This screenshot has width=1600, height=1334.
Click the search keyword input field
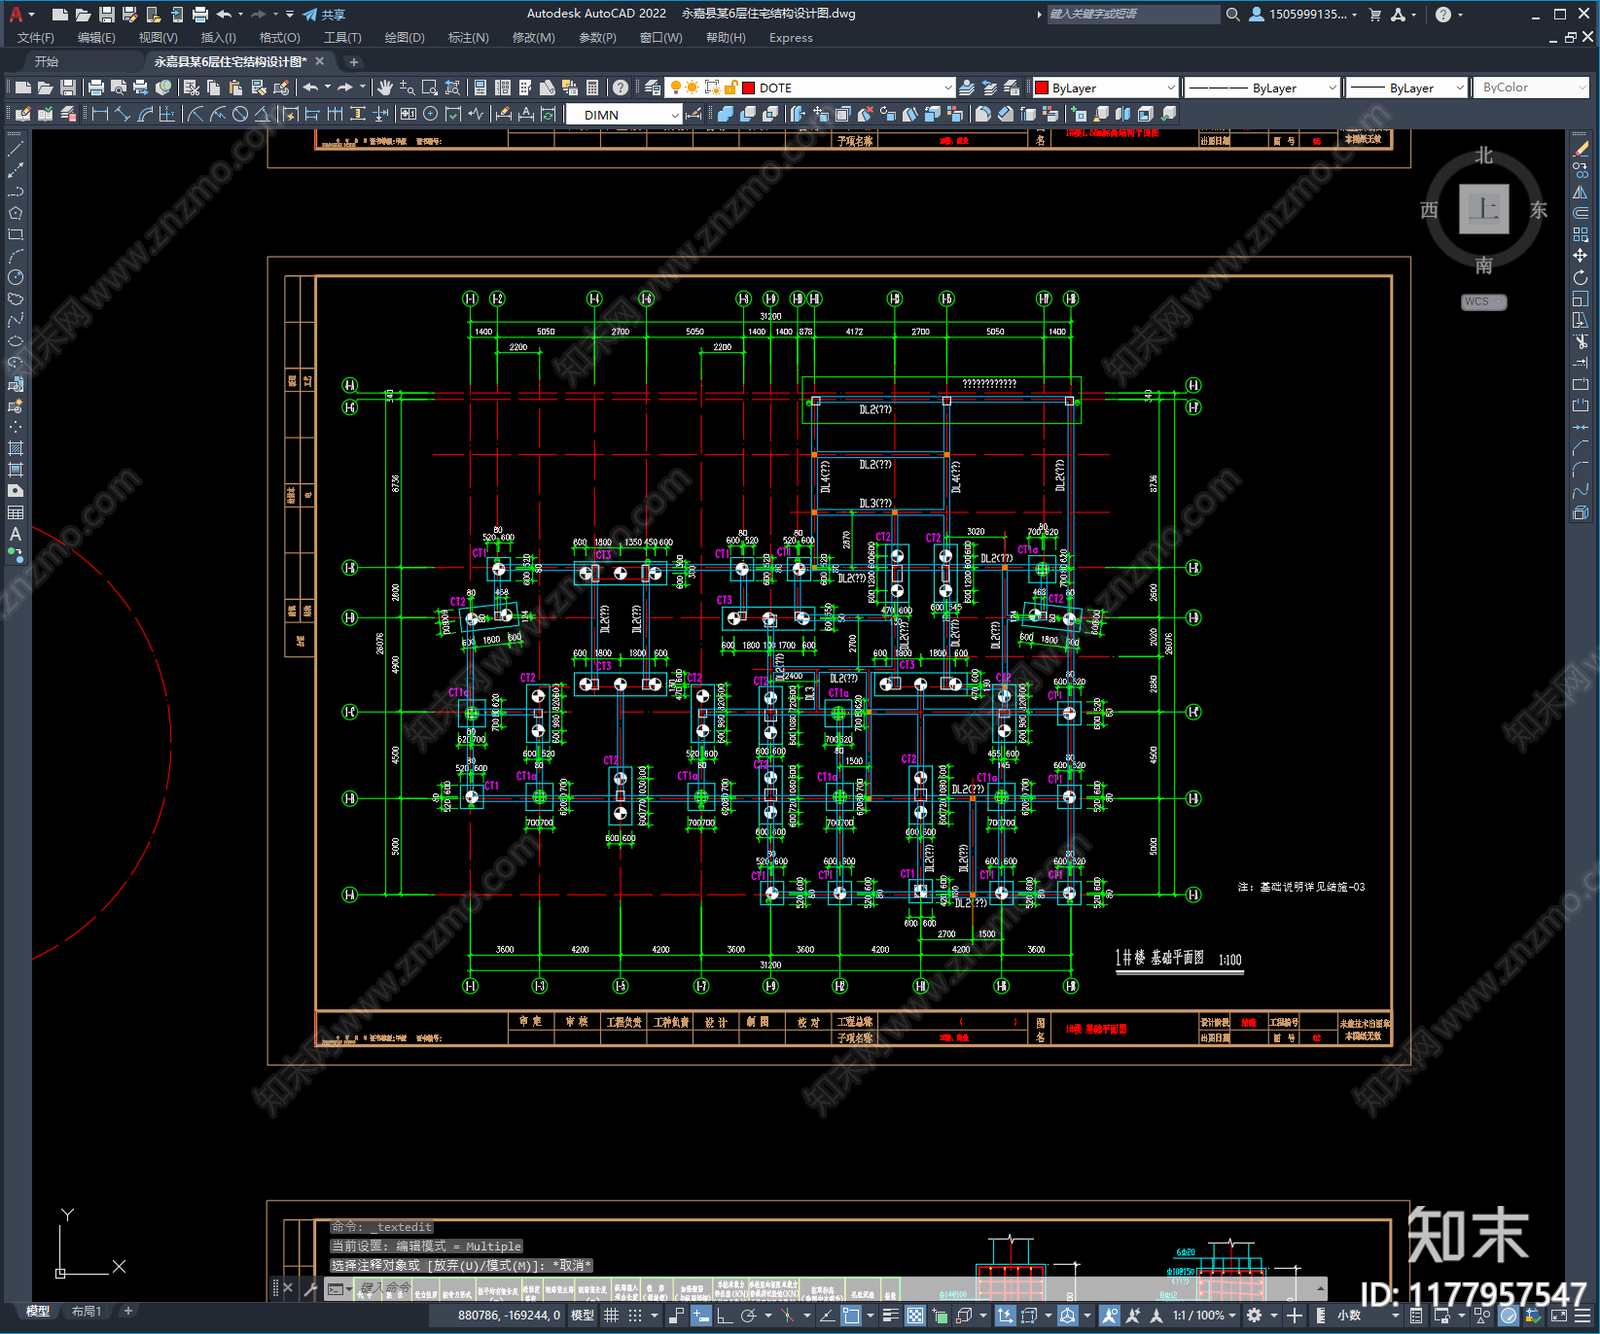(1132, 14)
